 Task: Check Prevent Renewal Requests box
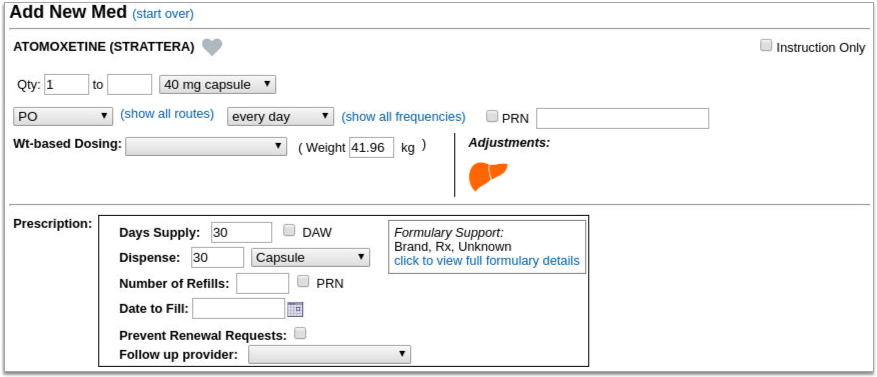point(300,333)
